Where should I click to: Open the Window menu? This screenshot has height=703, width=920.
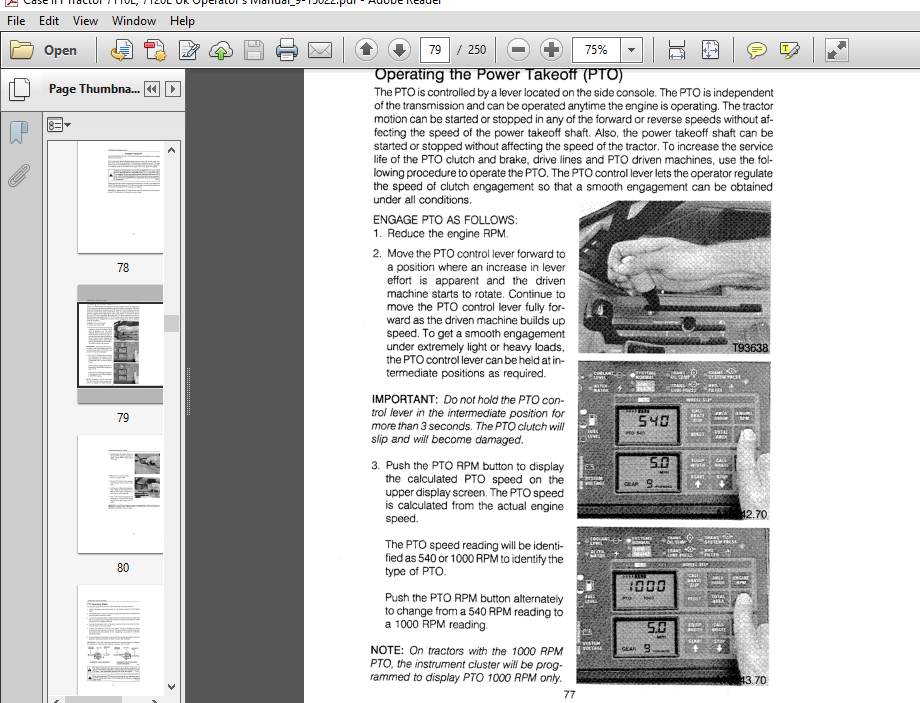(x=134, y=21)
